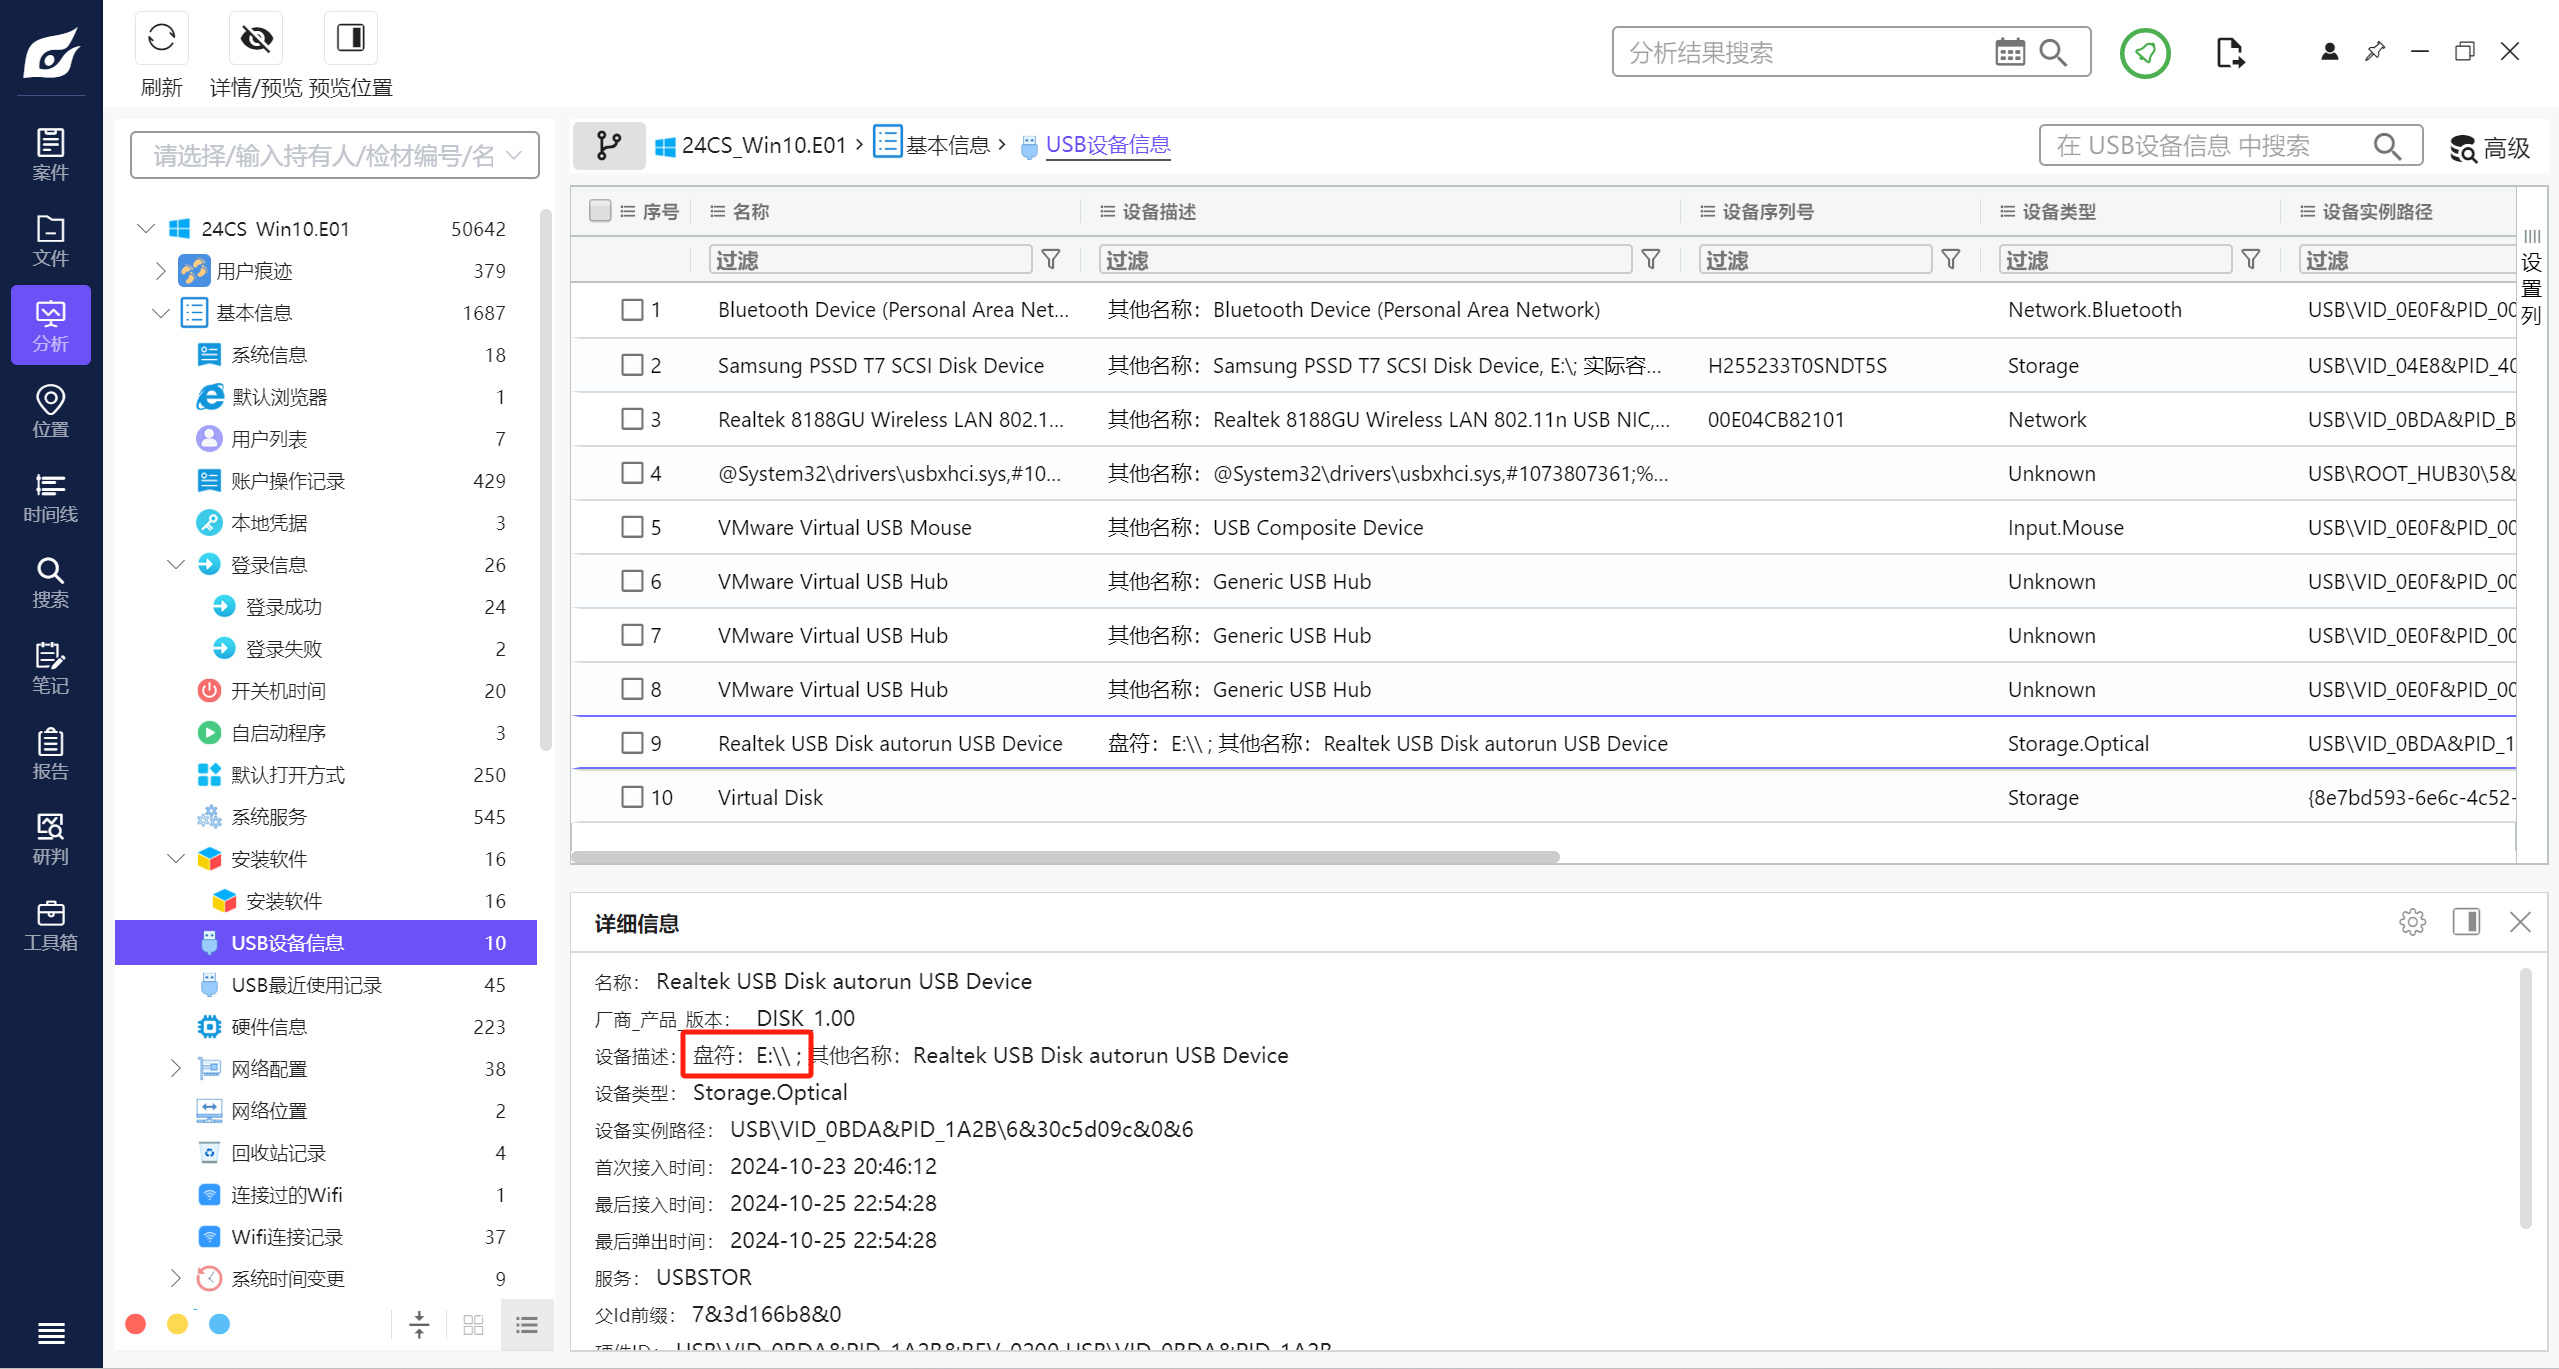This screenshot has height=1369, width=2559.
Task: Click the red color filter dot
Action: click(136, 1324)
